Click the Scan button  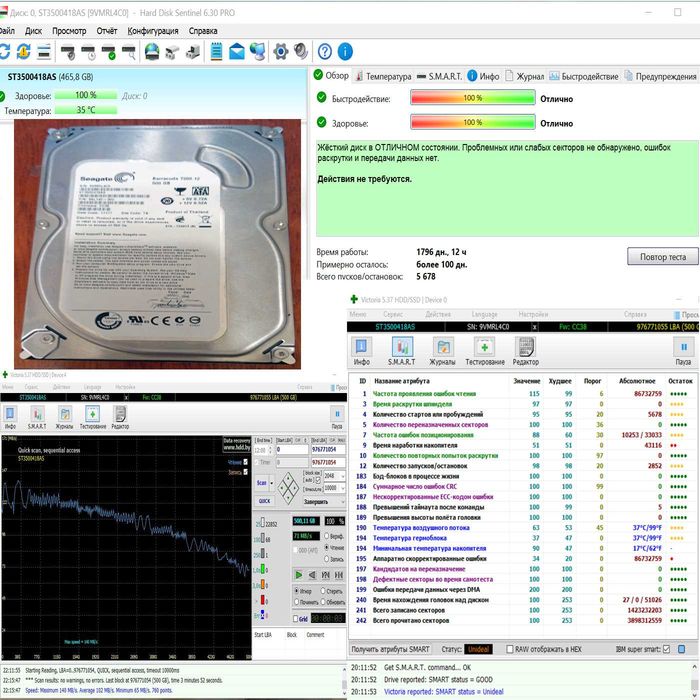262,483
